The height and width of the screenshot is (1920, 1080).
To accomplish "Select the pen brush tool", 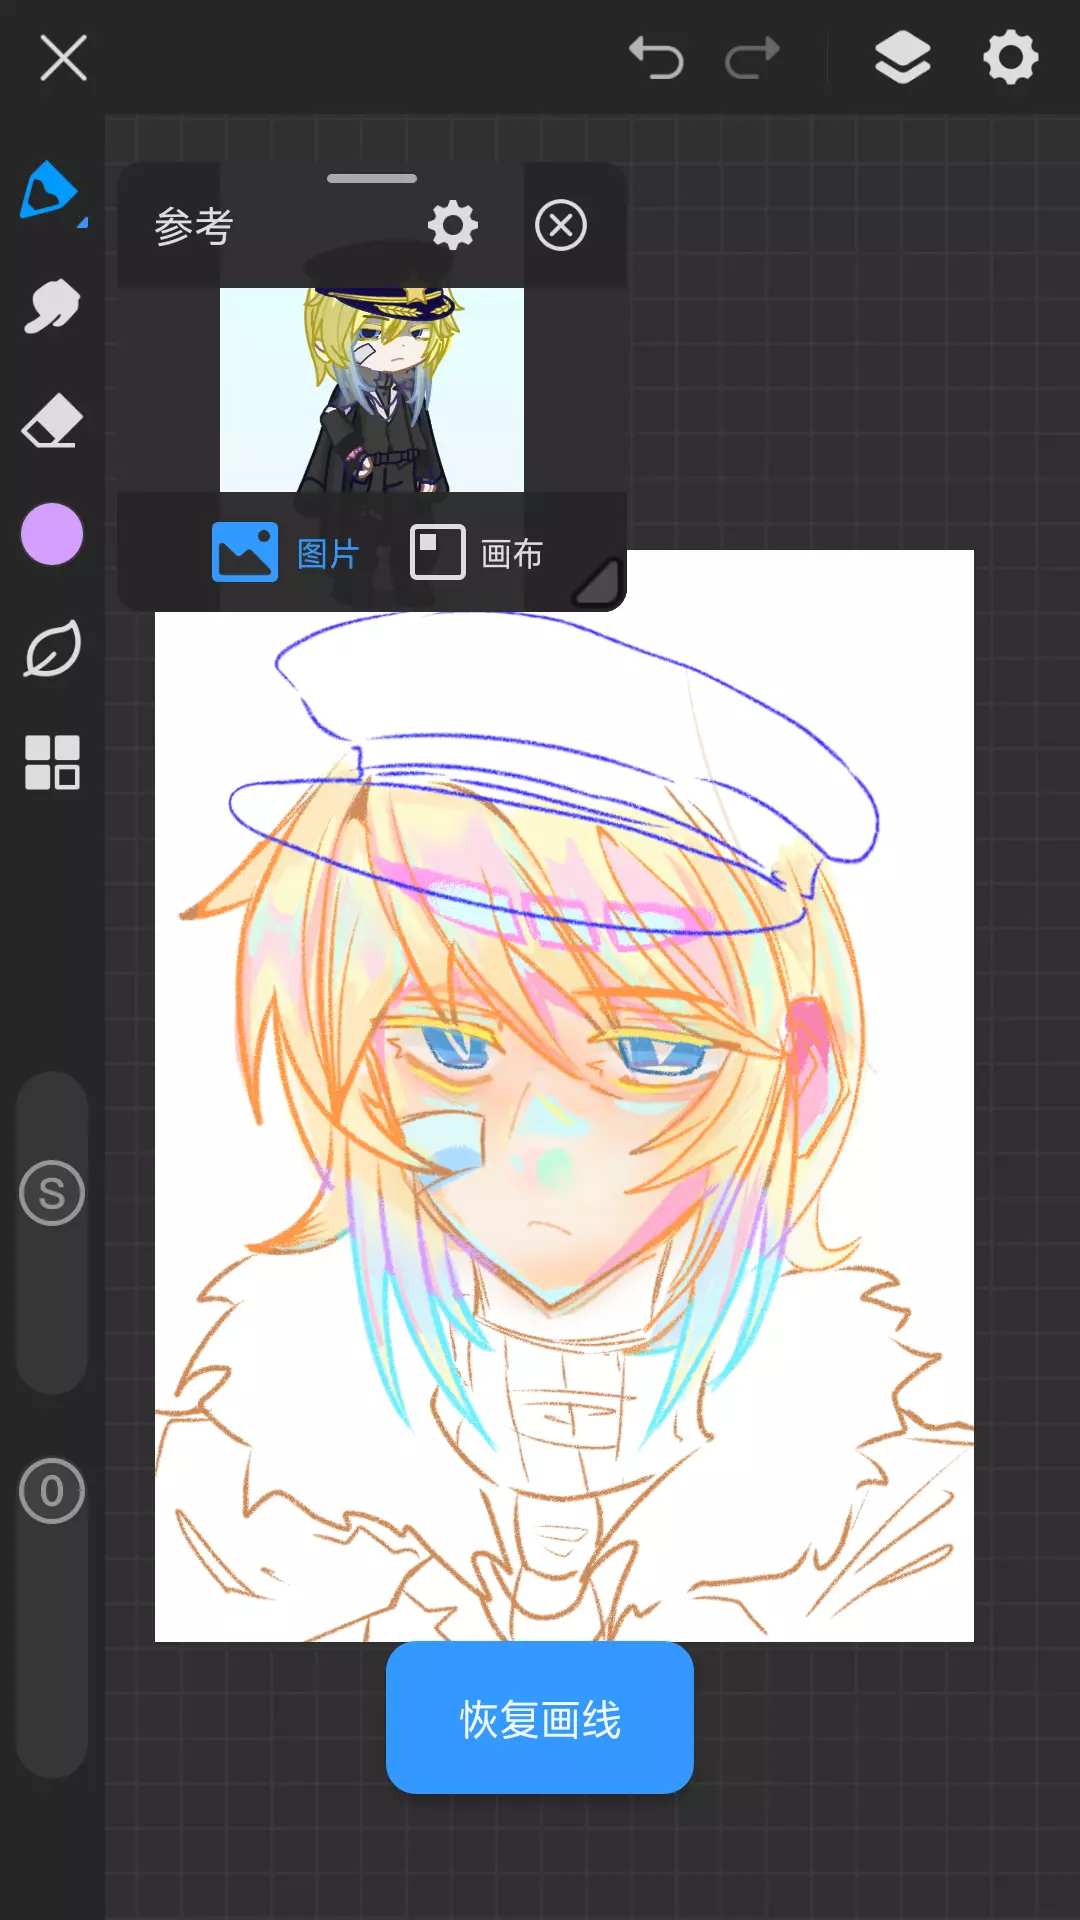I will pyautogui.click(x=50, y=191).
